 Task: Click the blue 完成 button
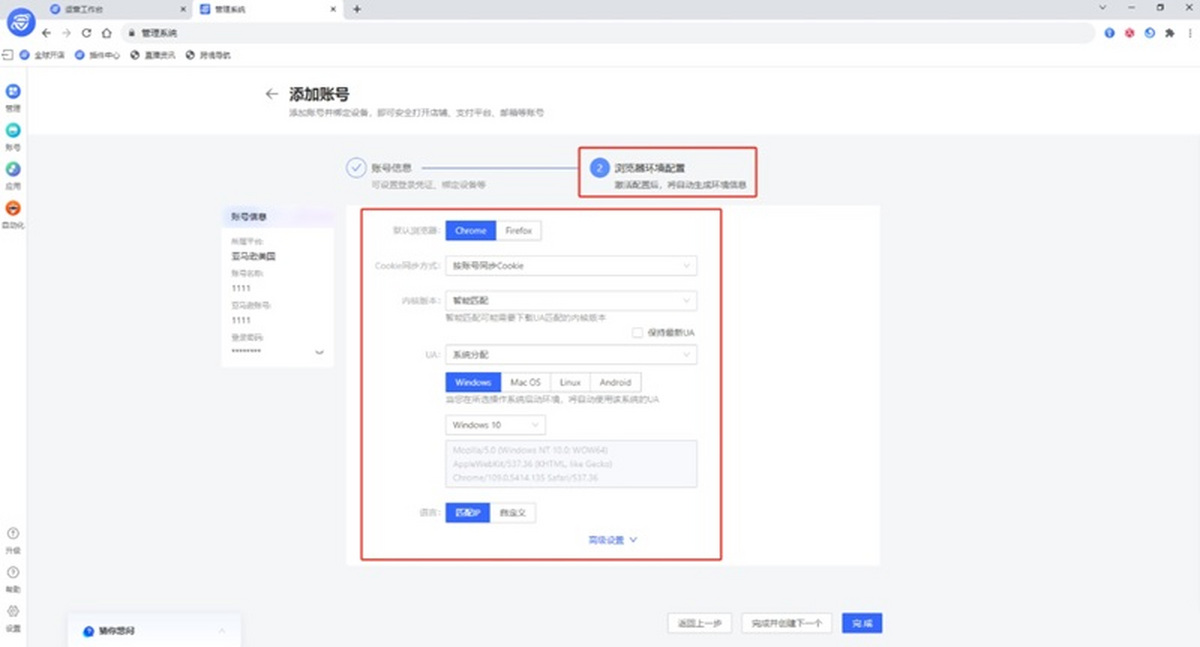tap(861, 623)
